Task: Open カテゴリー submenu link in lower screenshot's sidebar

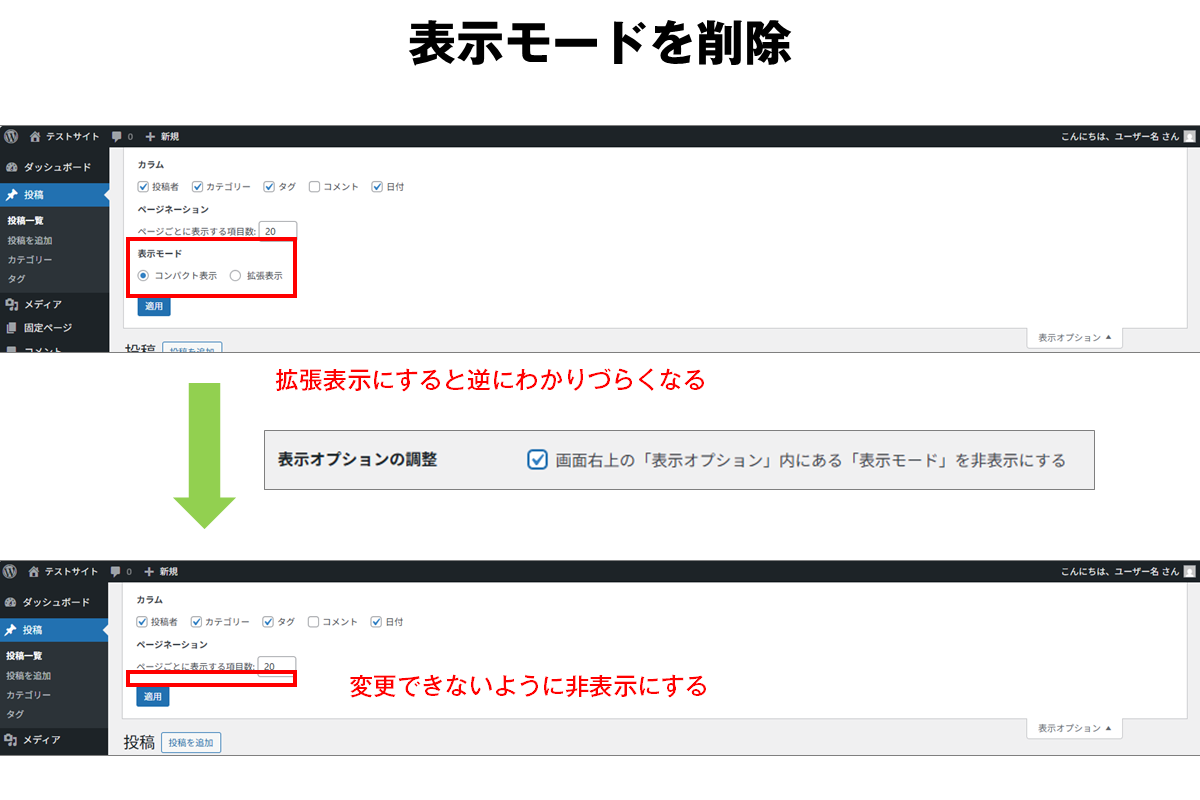Action: pyautogui.click(x=29, y=694)
